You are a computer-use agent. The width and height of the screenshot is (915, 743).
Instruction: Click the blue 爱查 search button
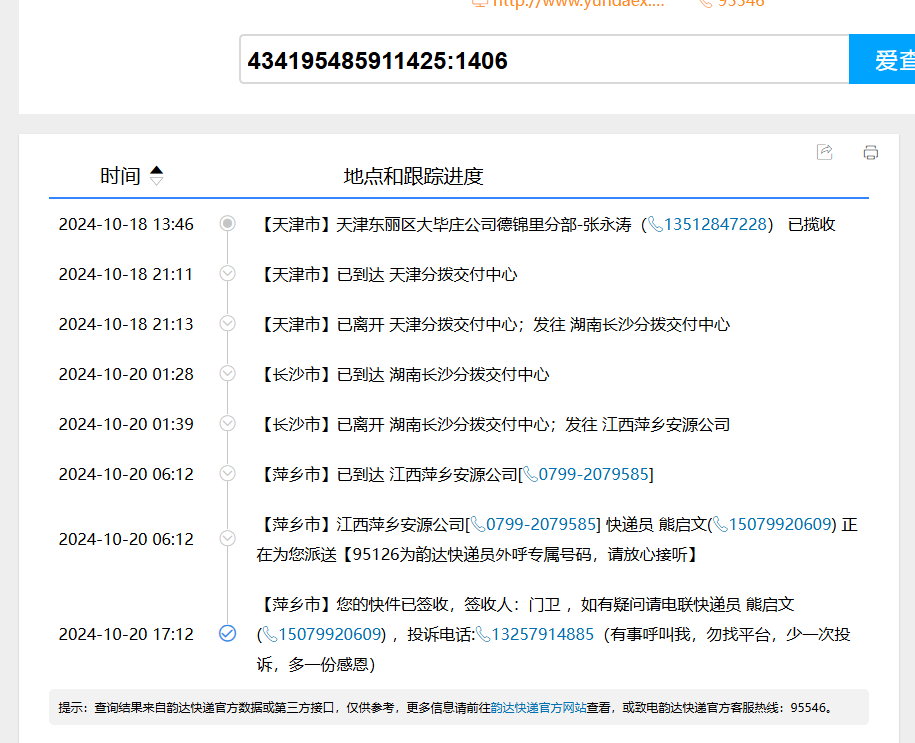882,59
